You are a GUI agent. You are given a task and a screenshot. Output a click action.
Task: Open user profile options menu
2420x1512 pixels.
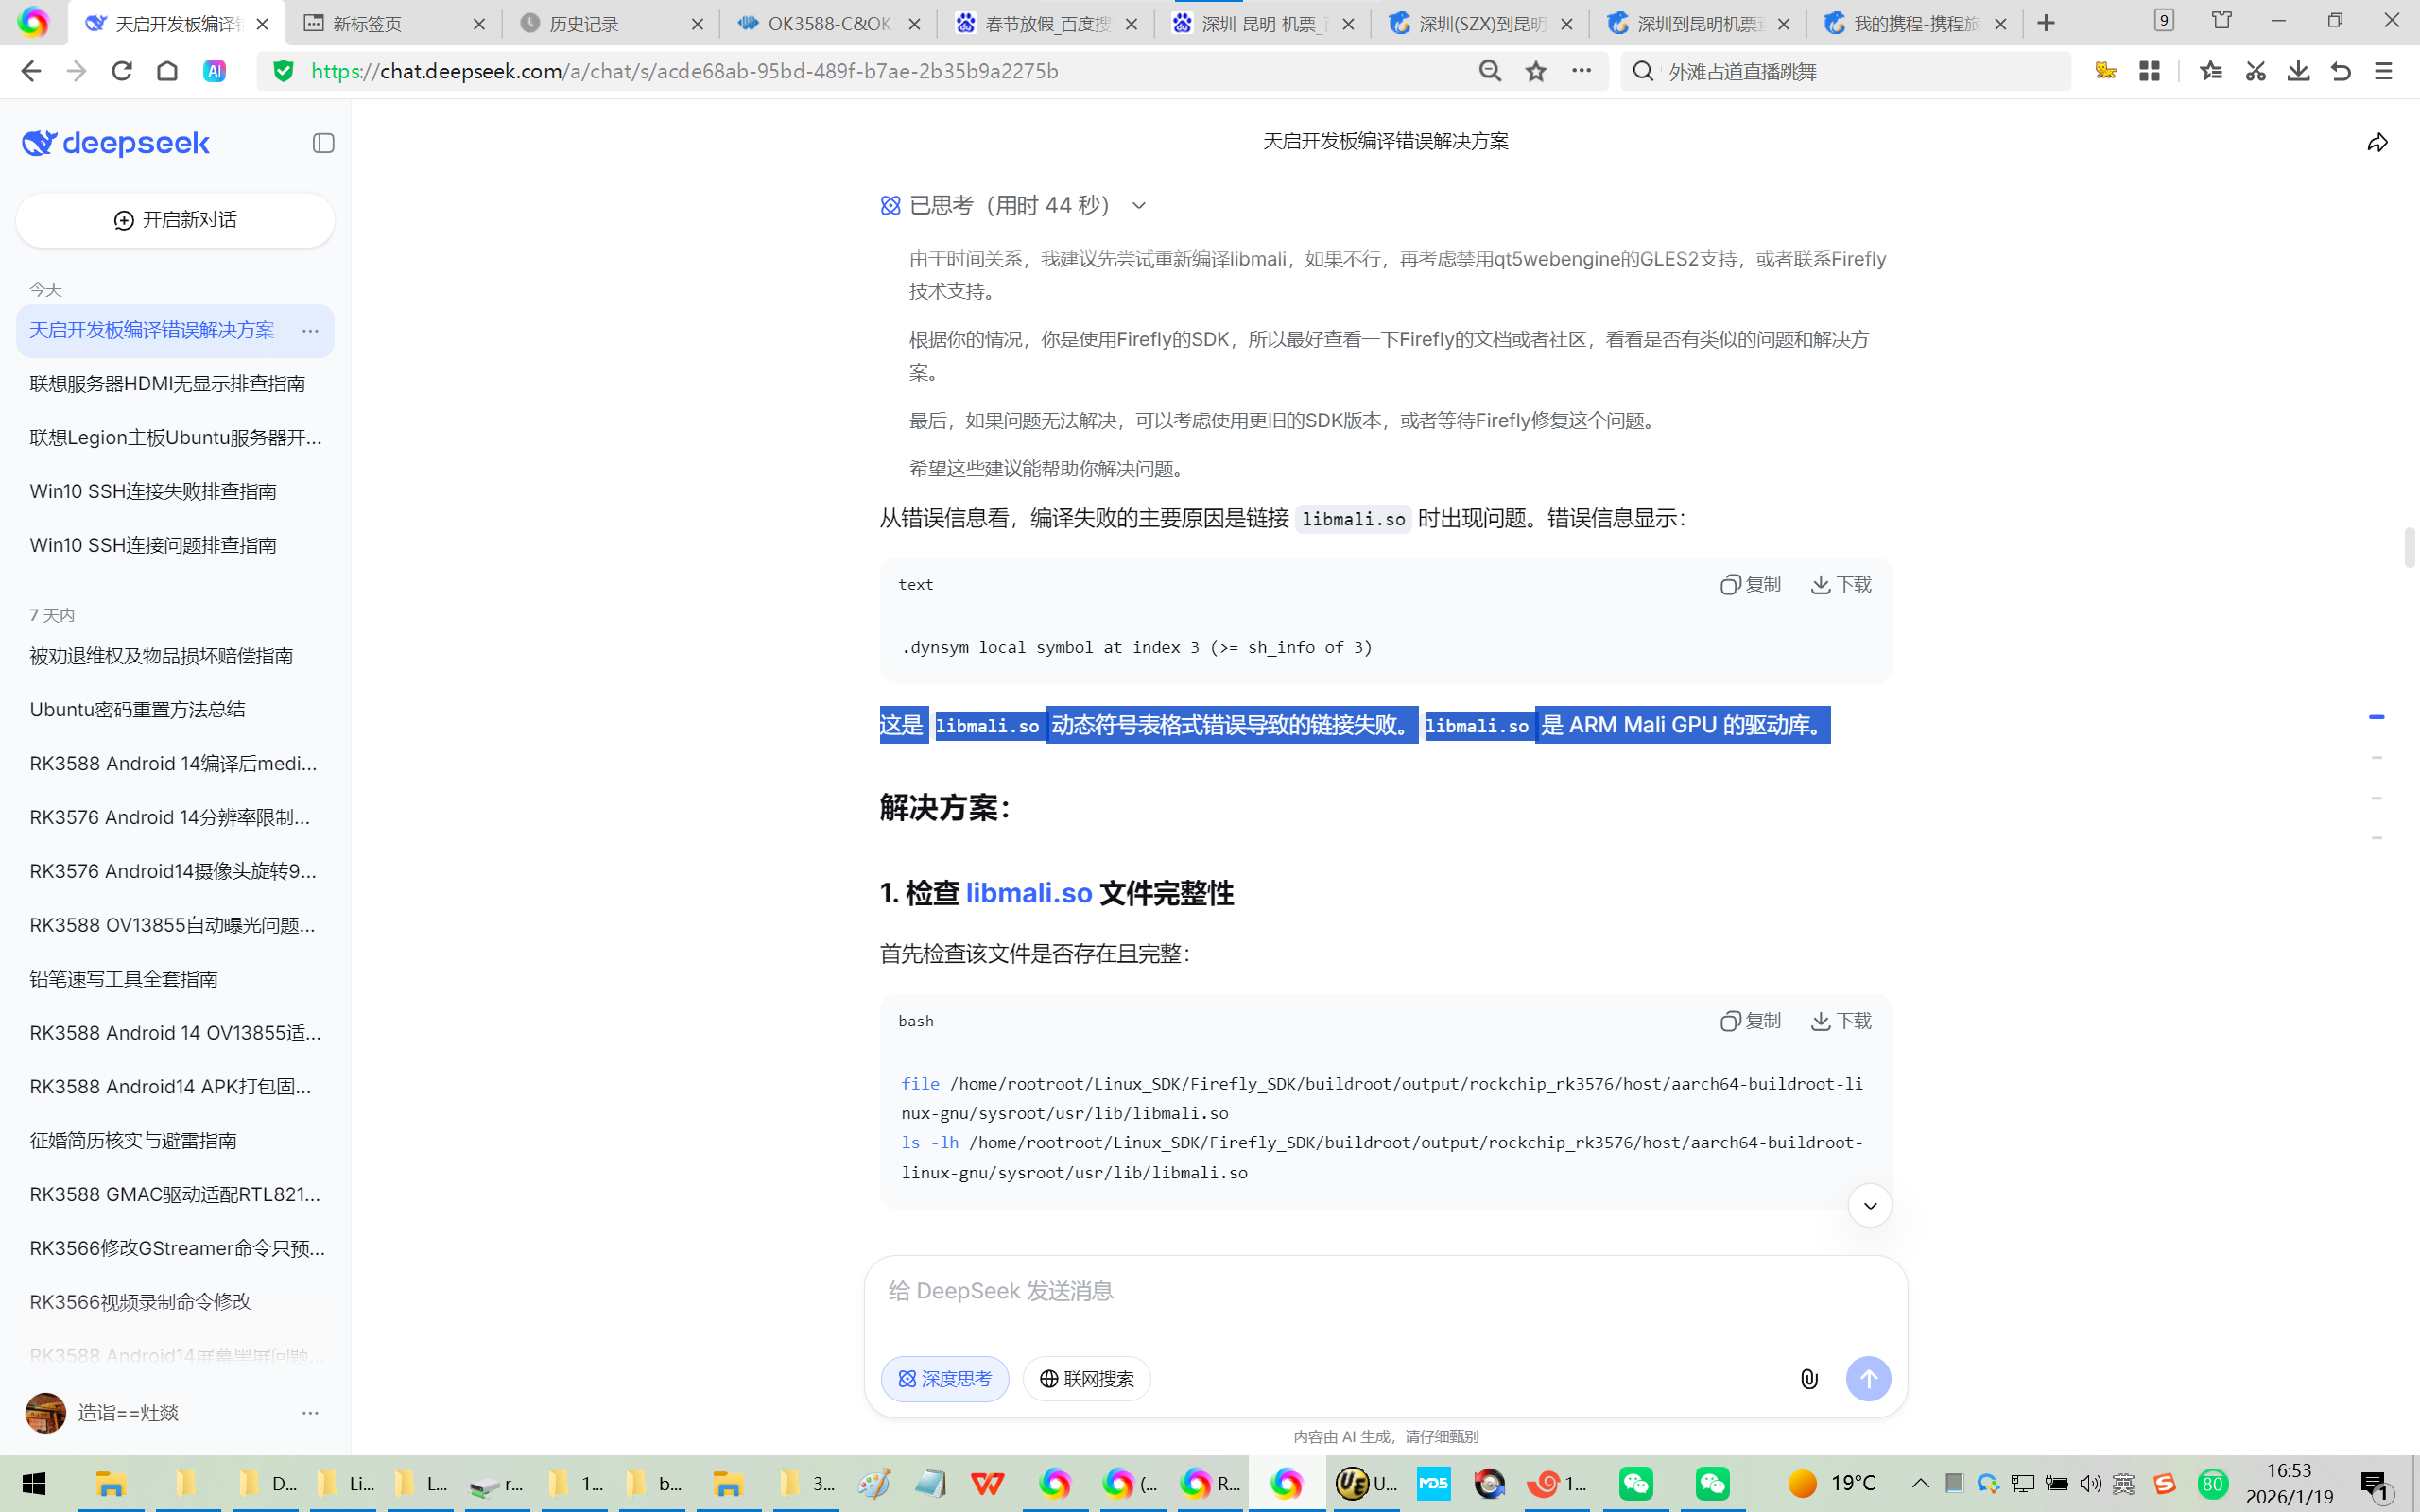310,1413
